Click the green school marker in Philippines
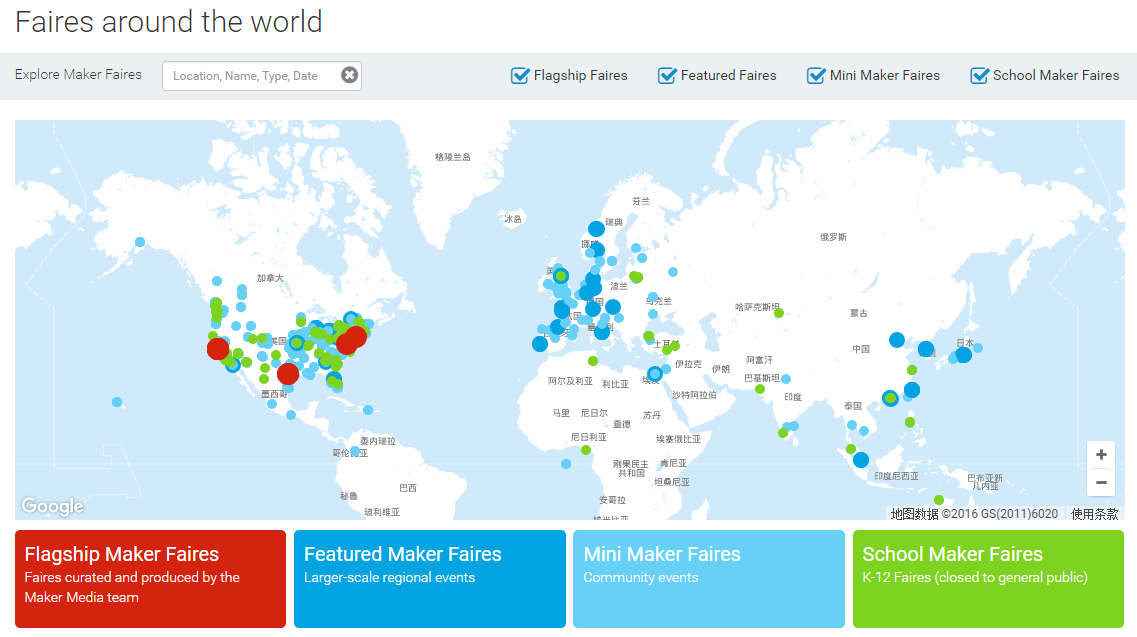The height and width of the screenshot is (637, 1137). (910, 422)
